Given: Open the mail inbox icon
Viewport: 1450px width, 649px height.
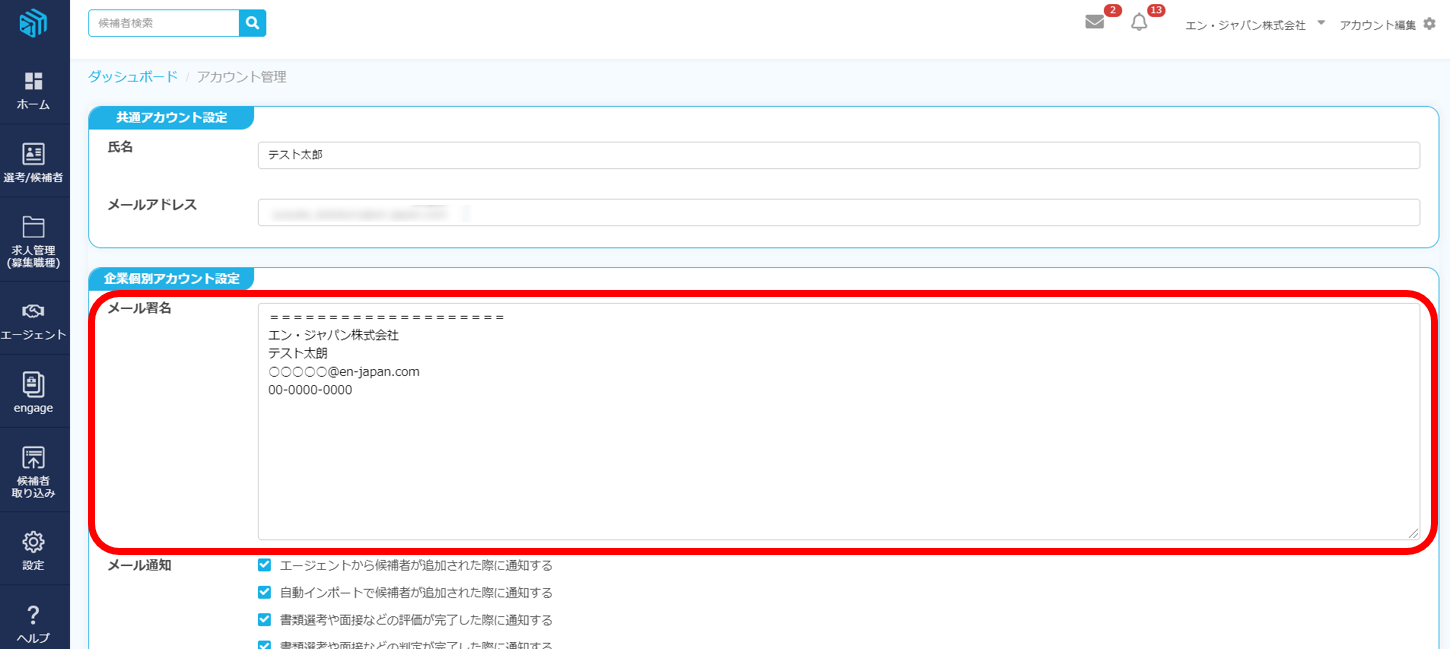Looking at the screenshot, I should (x=1095, y=23).
